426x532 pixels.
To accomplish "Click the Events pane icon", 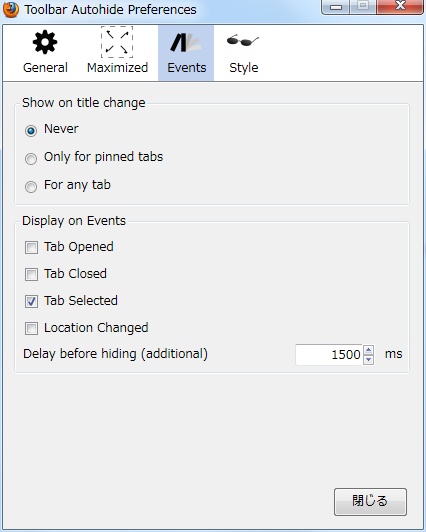I will click(x=186, y=42).
